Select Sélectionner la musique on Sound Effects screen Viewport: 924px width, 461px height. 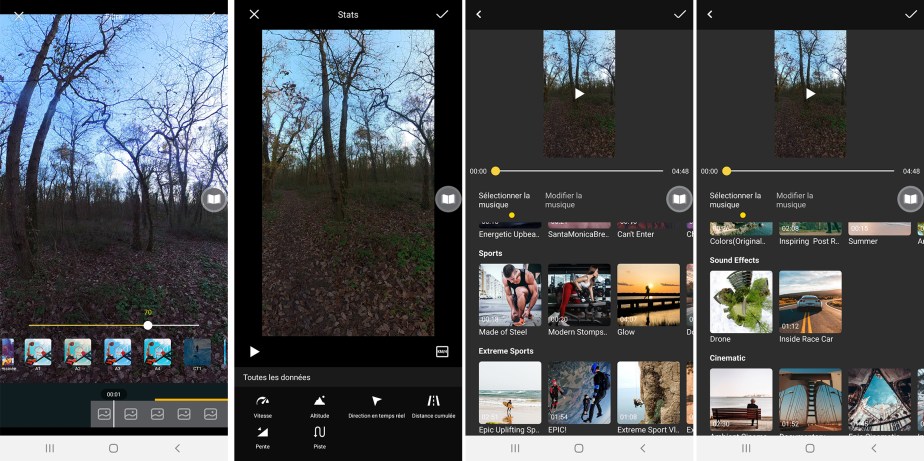point(735,200)
